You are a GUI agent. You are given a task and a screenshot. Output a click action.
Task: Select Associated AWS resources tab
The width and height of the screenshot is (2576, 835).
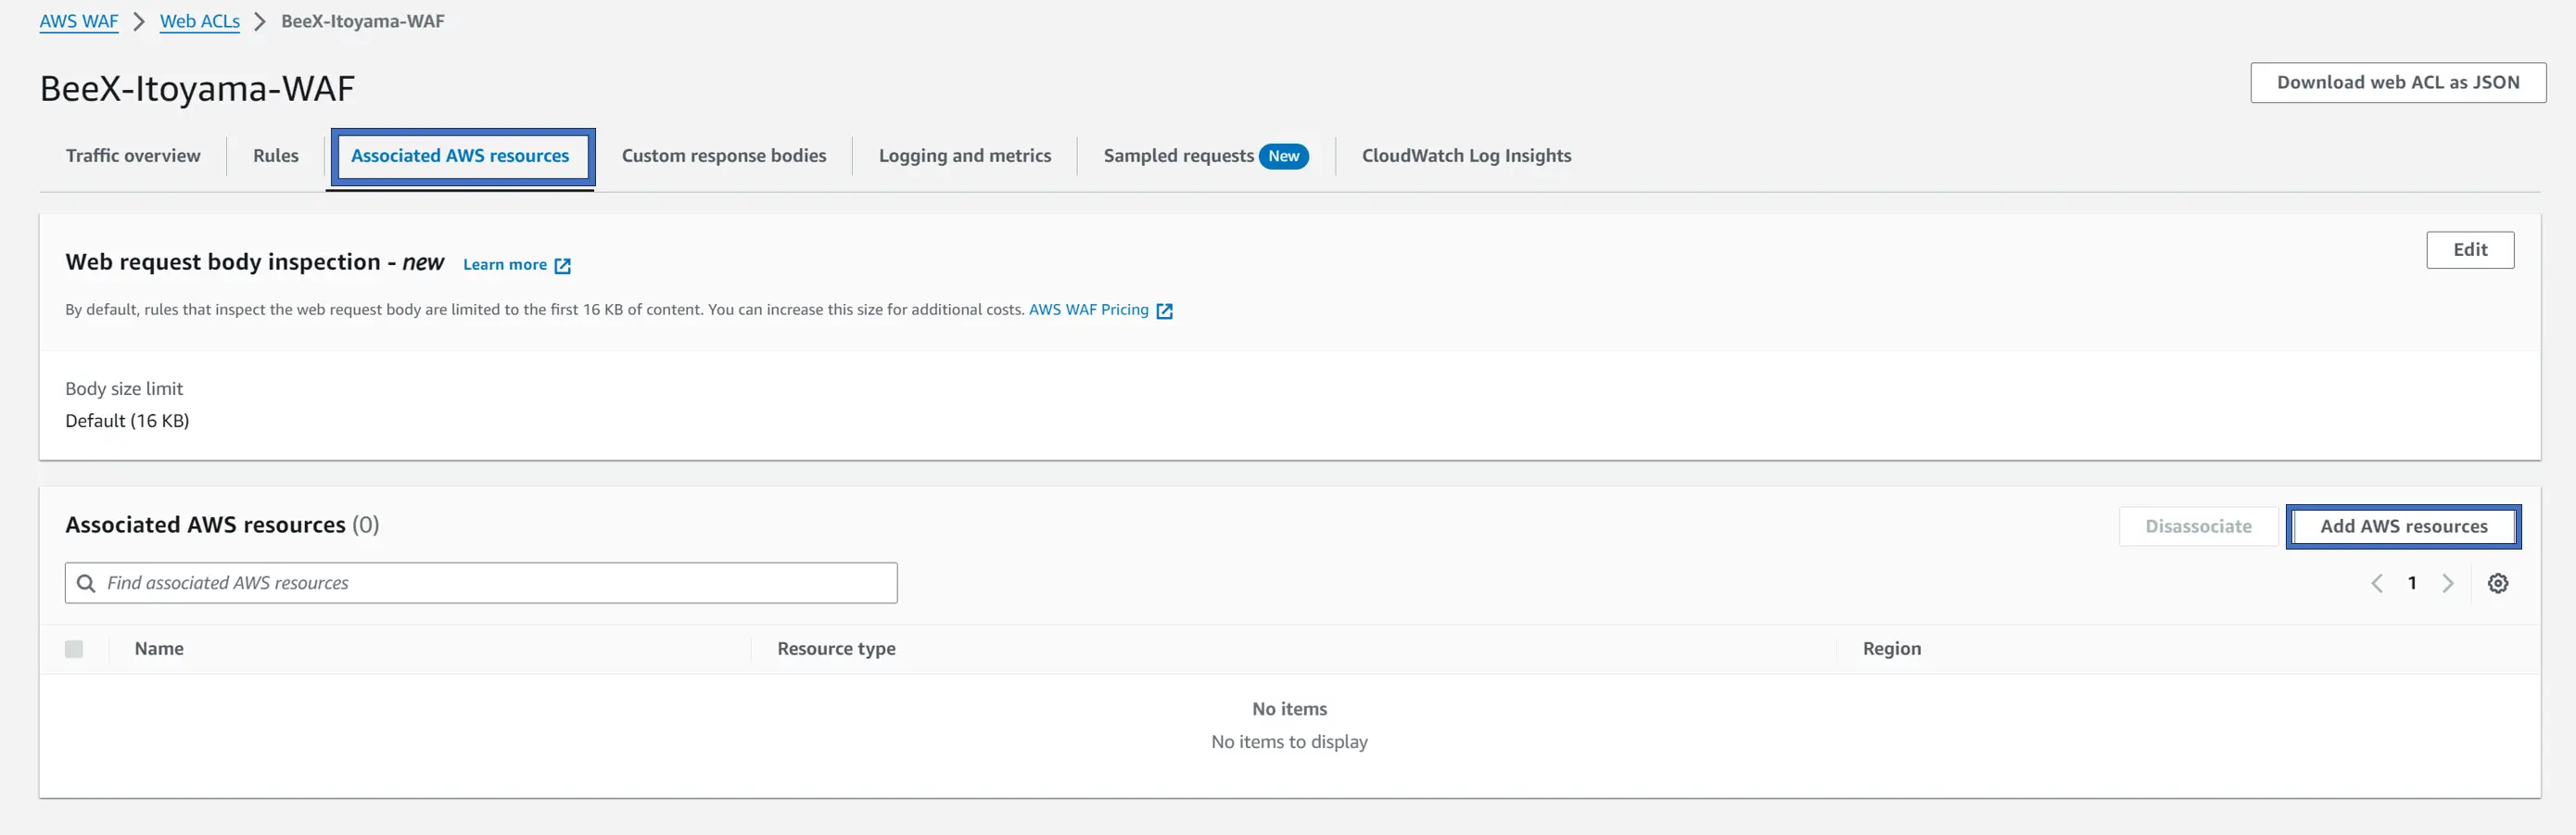[x=460, y=156]
